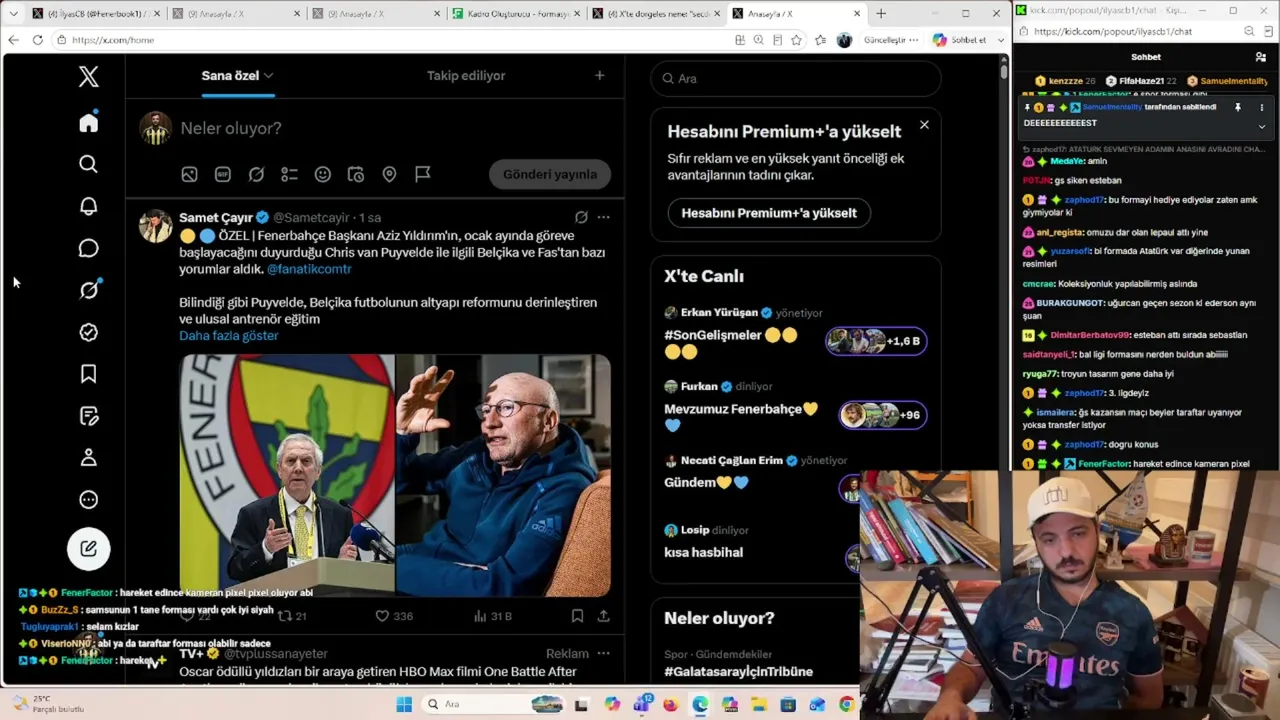Screen dimensions: 1280x720
Task: Switch to Takip ediliyor tab
Action: (466, 76)
